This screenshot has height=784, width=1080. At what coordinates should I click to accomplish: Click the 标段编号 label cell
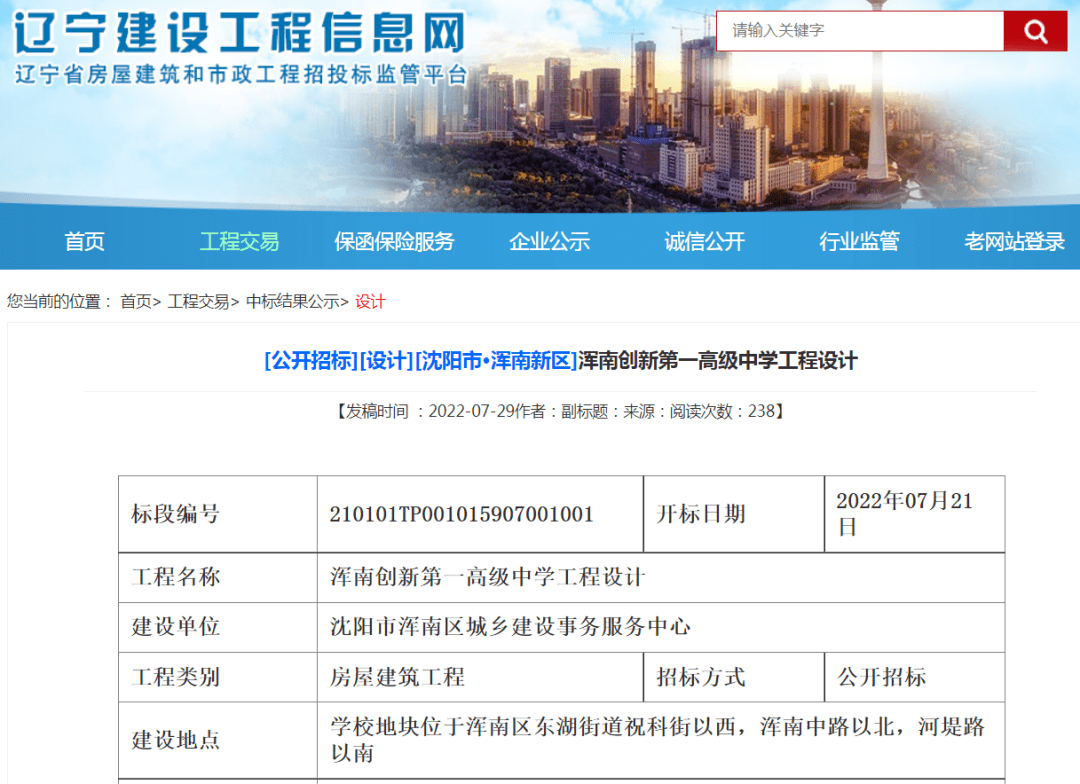[218, 514]
